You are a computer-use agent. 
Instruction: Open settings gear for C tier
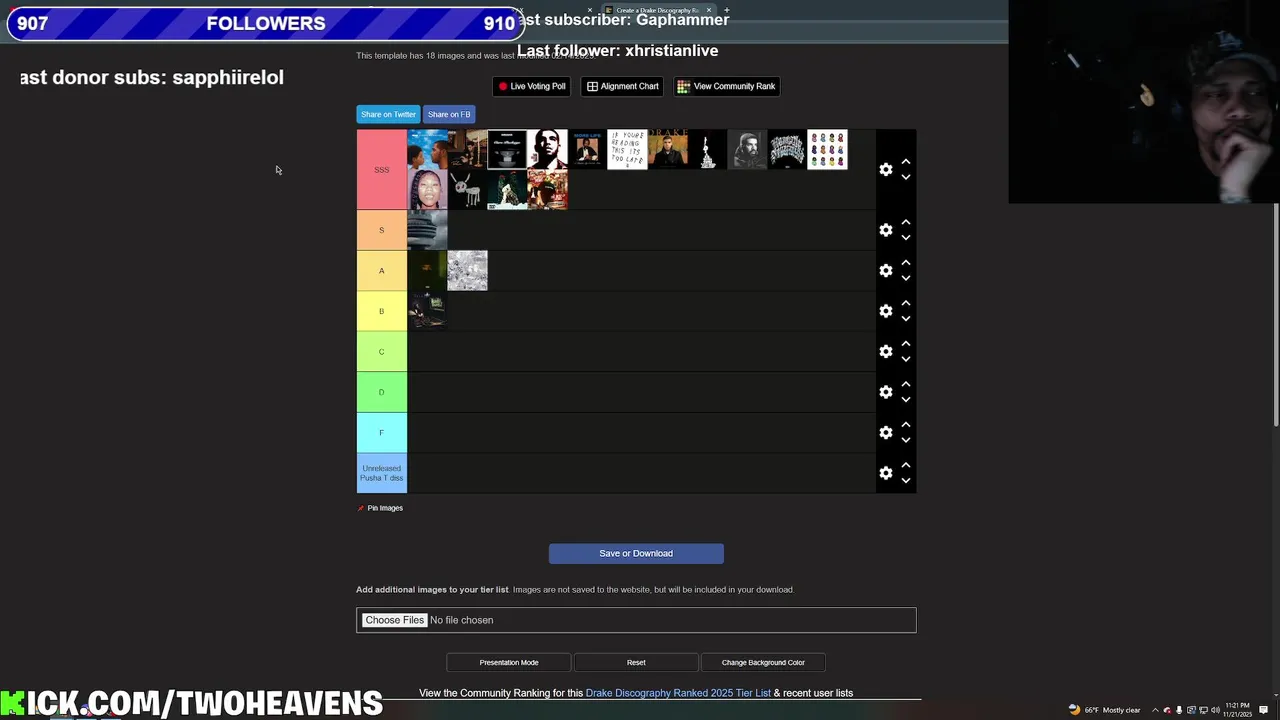click(885, 352)
